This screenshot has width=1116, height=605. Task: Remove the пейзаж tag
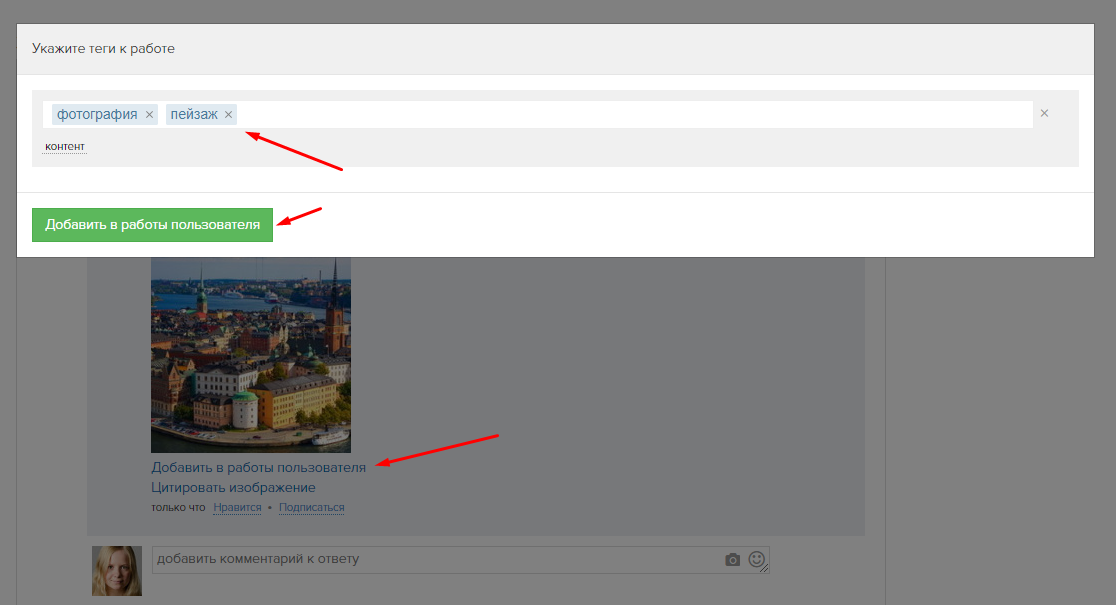228,115
